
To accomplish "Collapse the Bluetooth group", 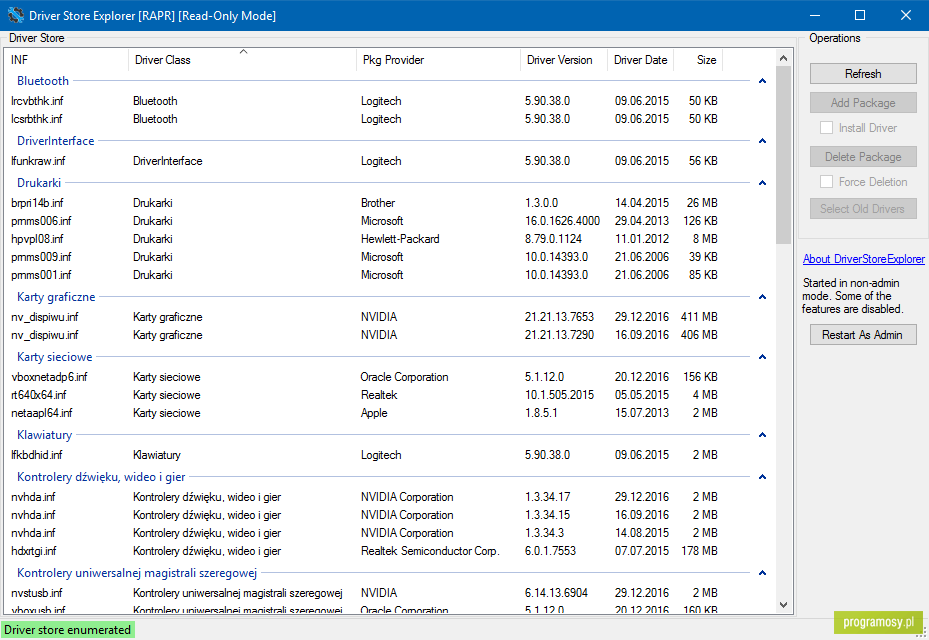I will (763, 81).
